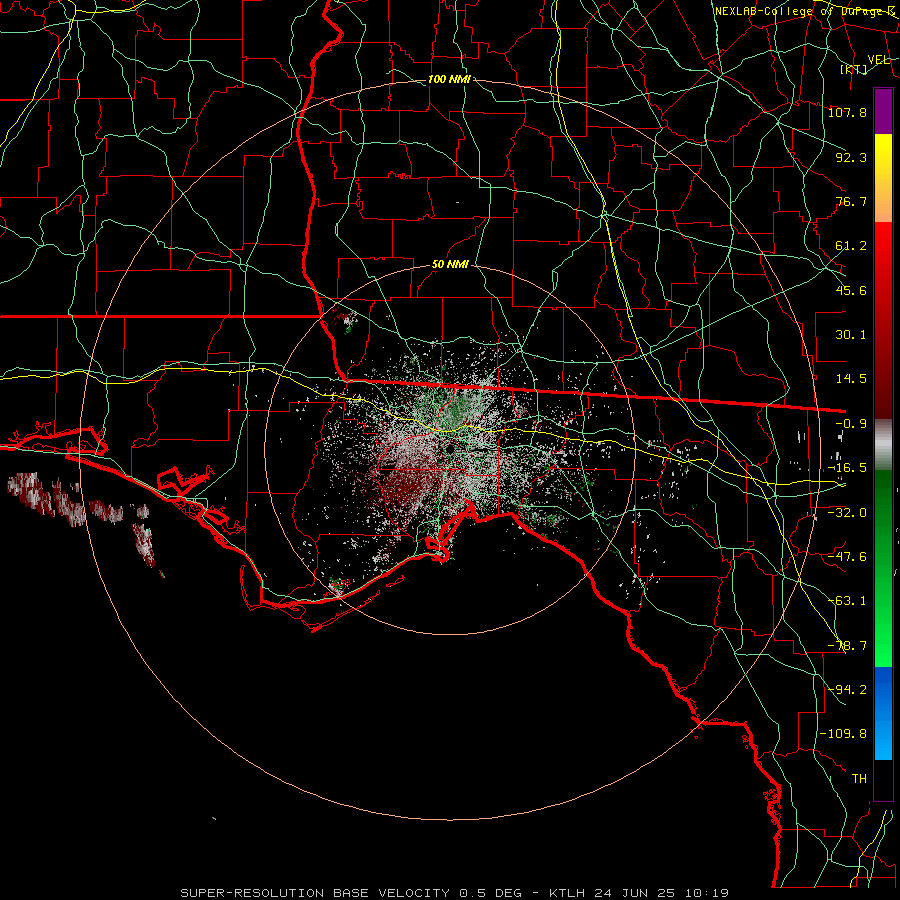Select the 30.1 scale value

851,335
